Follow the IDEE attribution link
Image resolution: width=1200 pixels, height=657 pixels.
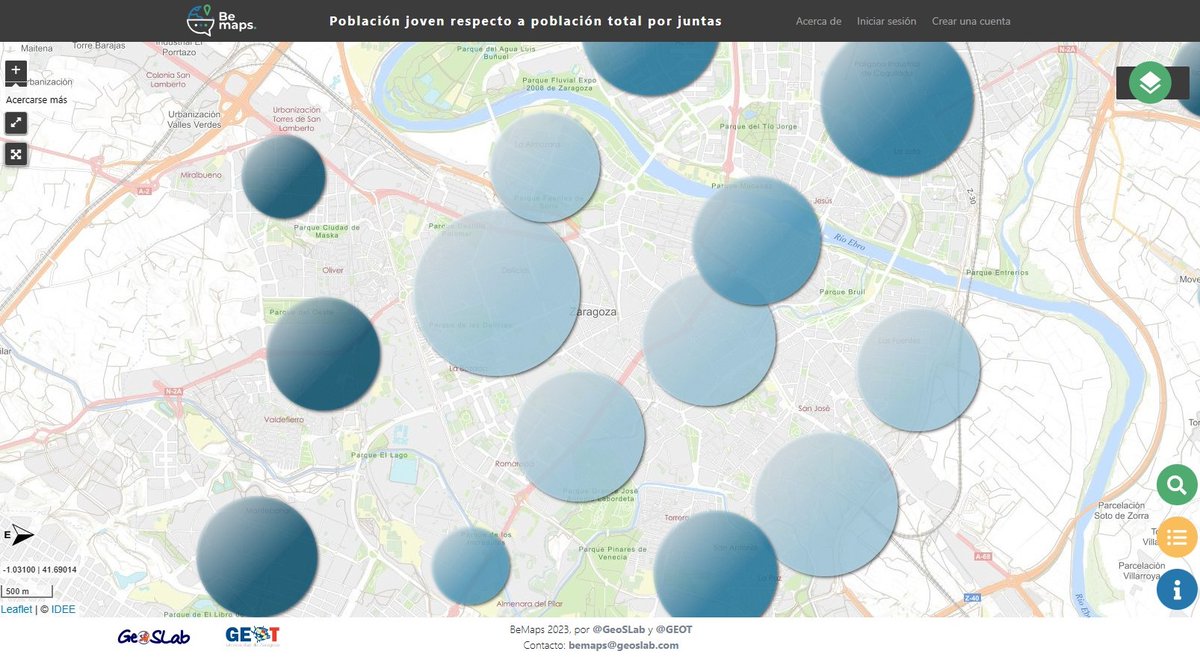click(x=63, y=609)
